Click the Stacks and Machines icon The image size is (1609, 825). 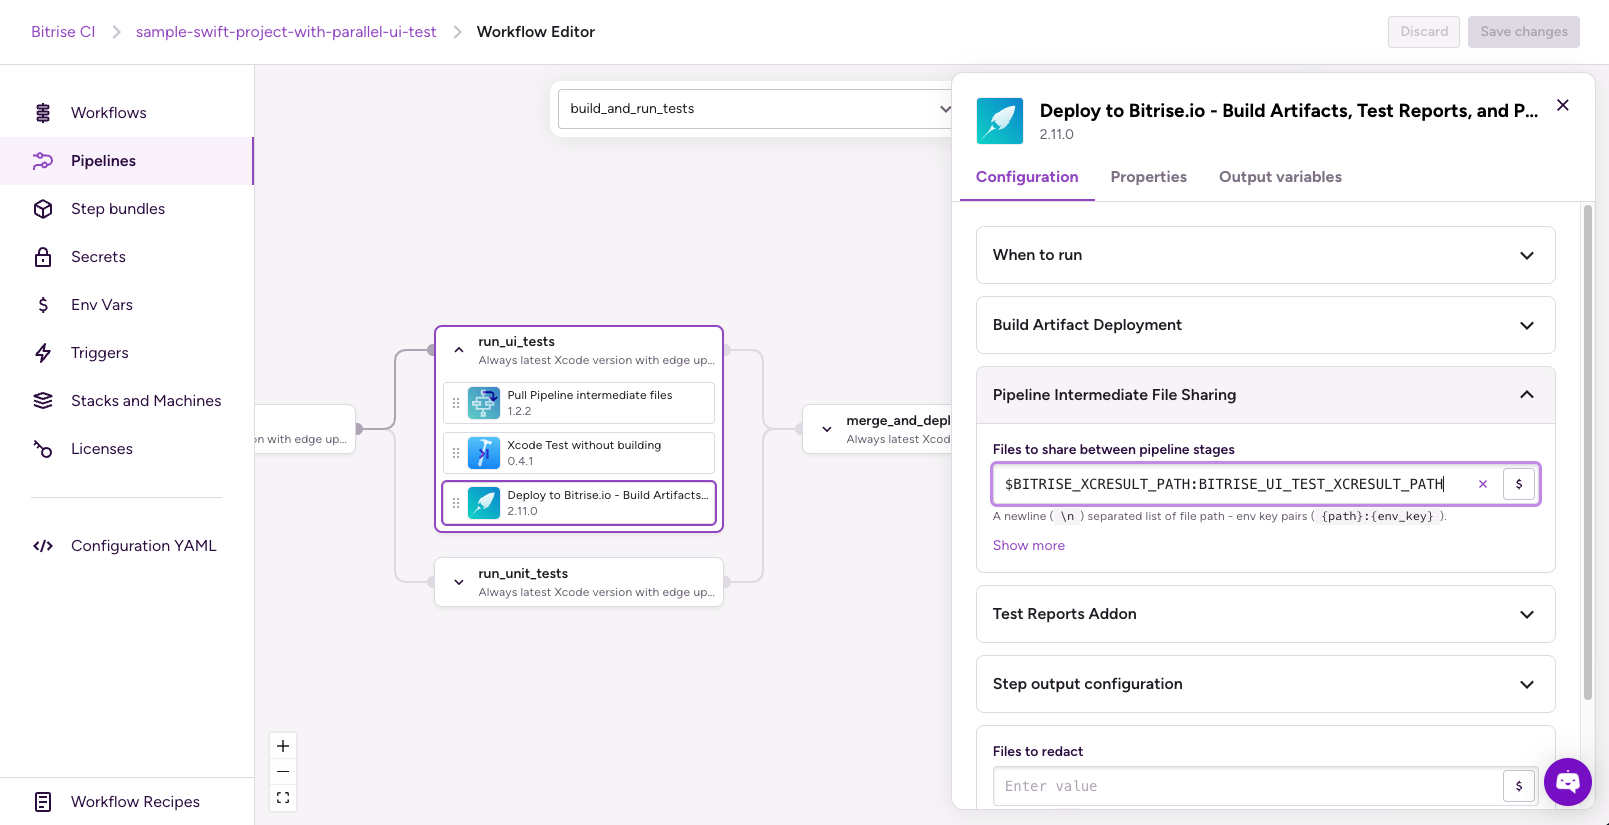[x=43, y=401]
